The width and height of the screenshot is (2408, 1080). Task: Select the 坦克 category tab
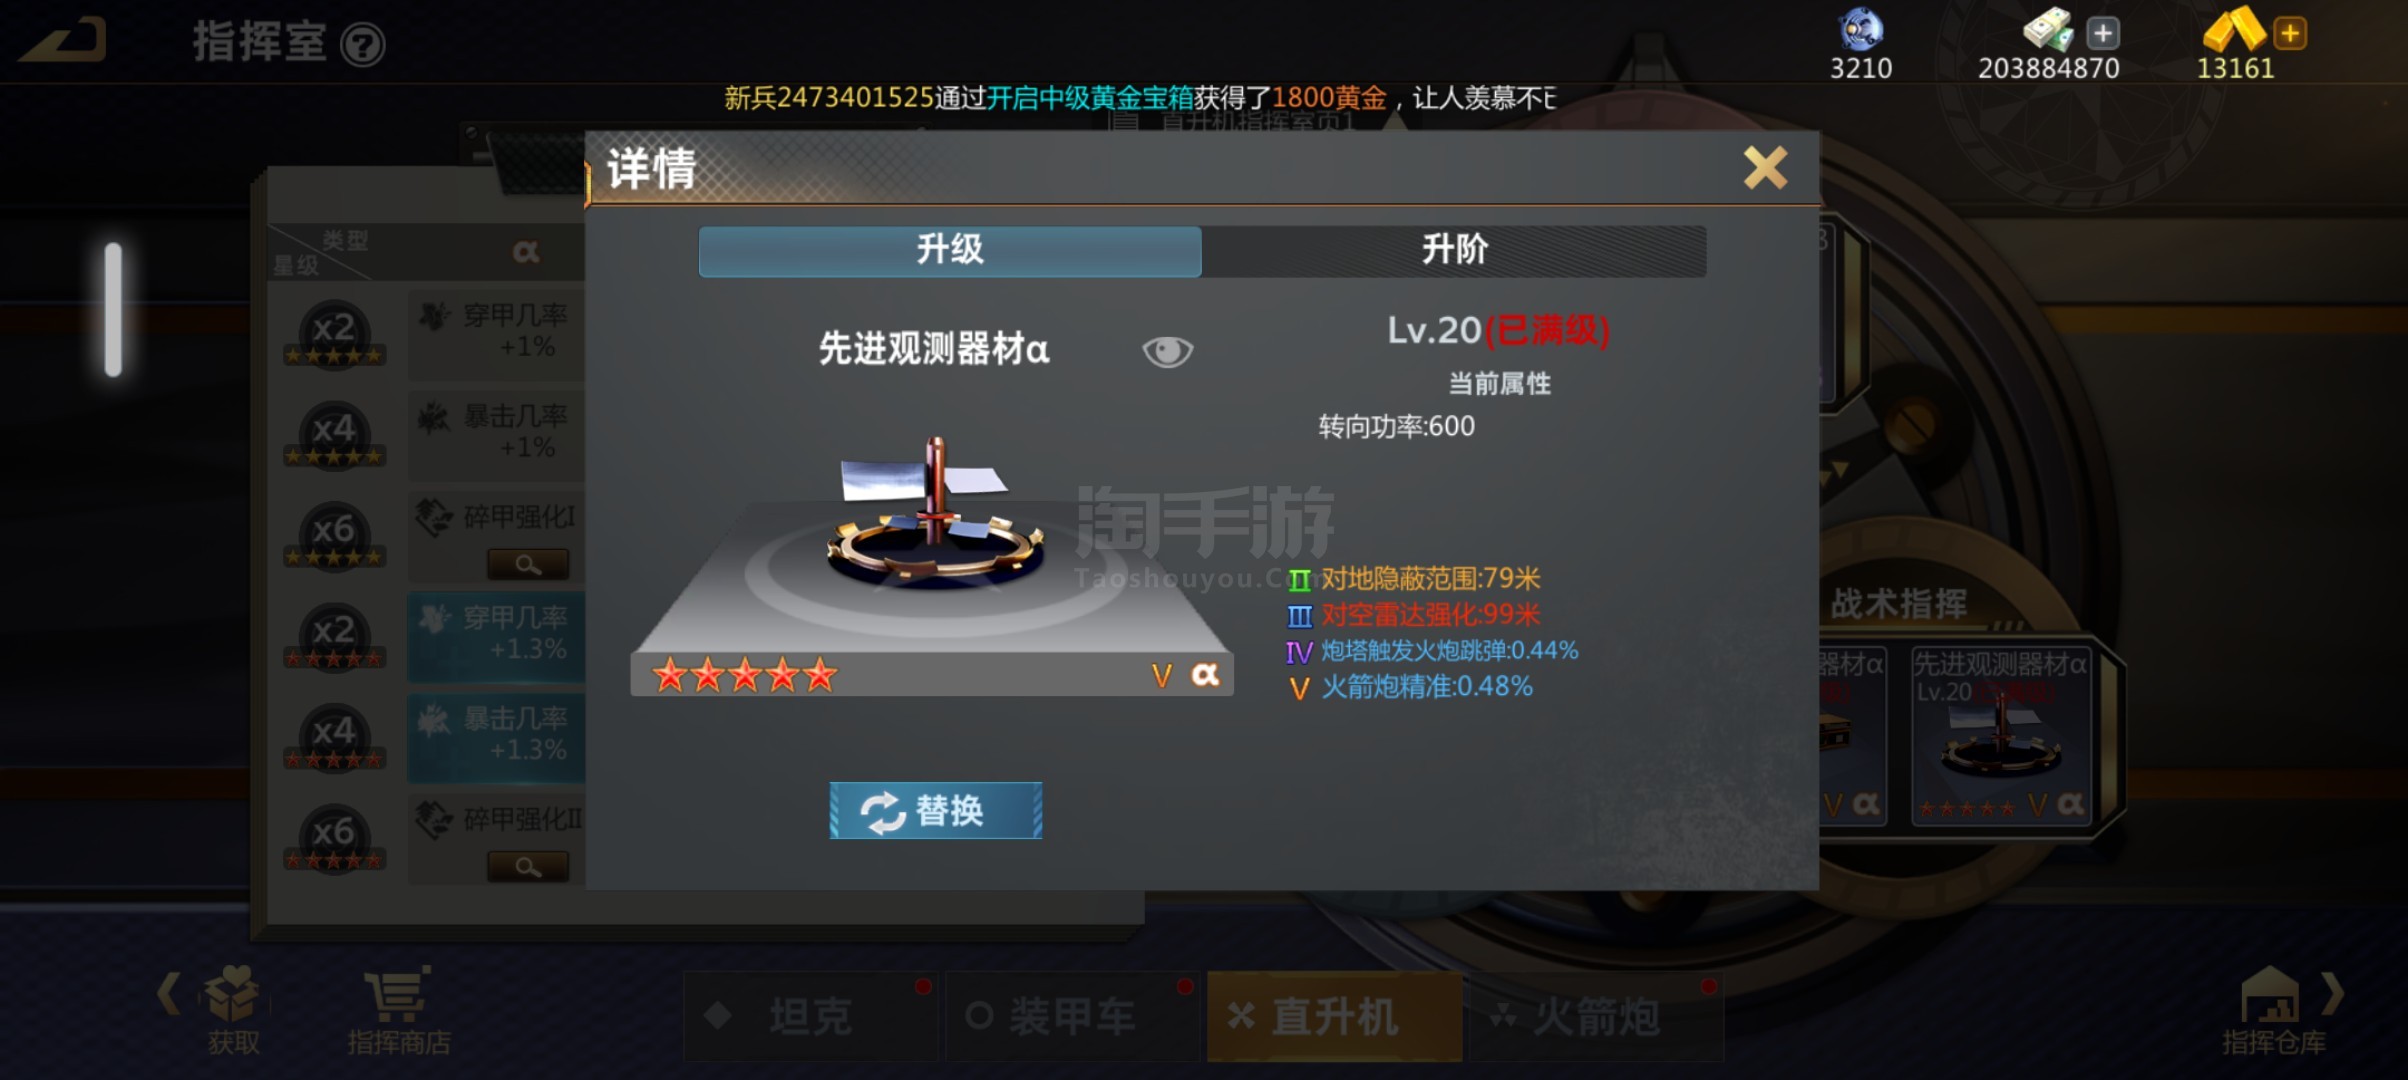click(x=810, y=1016)
